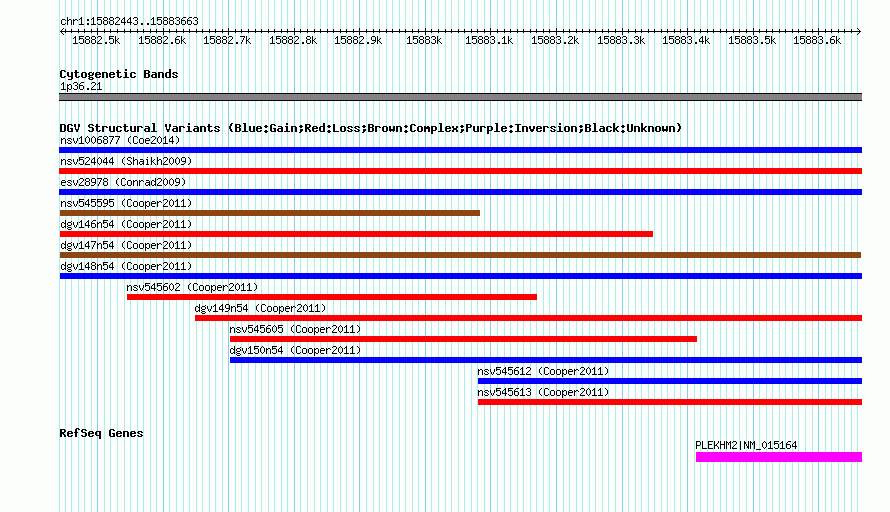Click the chr1:15882443..15883663 coordinate text
This screenshot has height=512, width=890.
coord(129,21)
